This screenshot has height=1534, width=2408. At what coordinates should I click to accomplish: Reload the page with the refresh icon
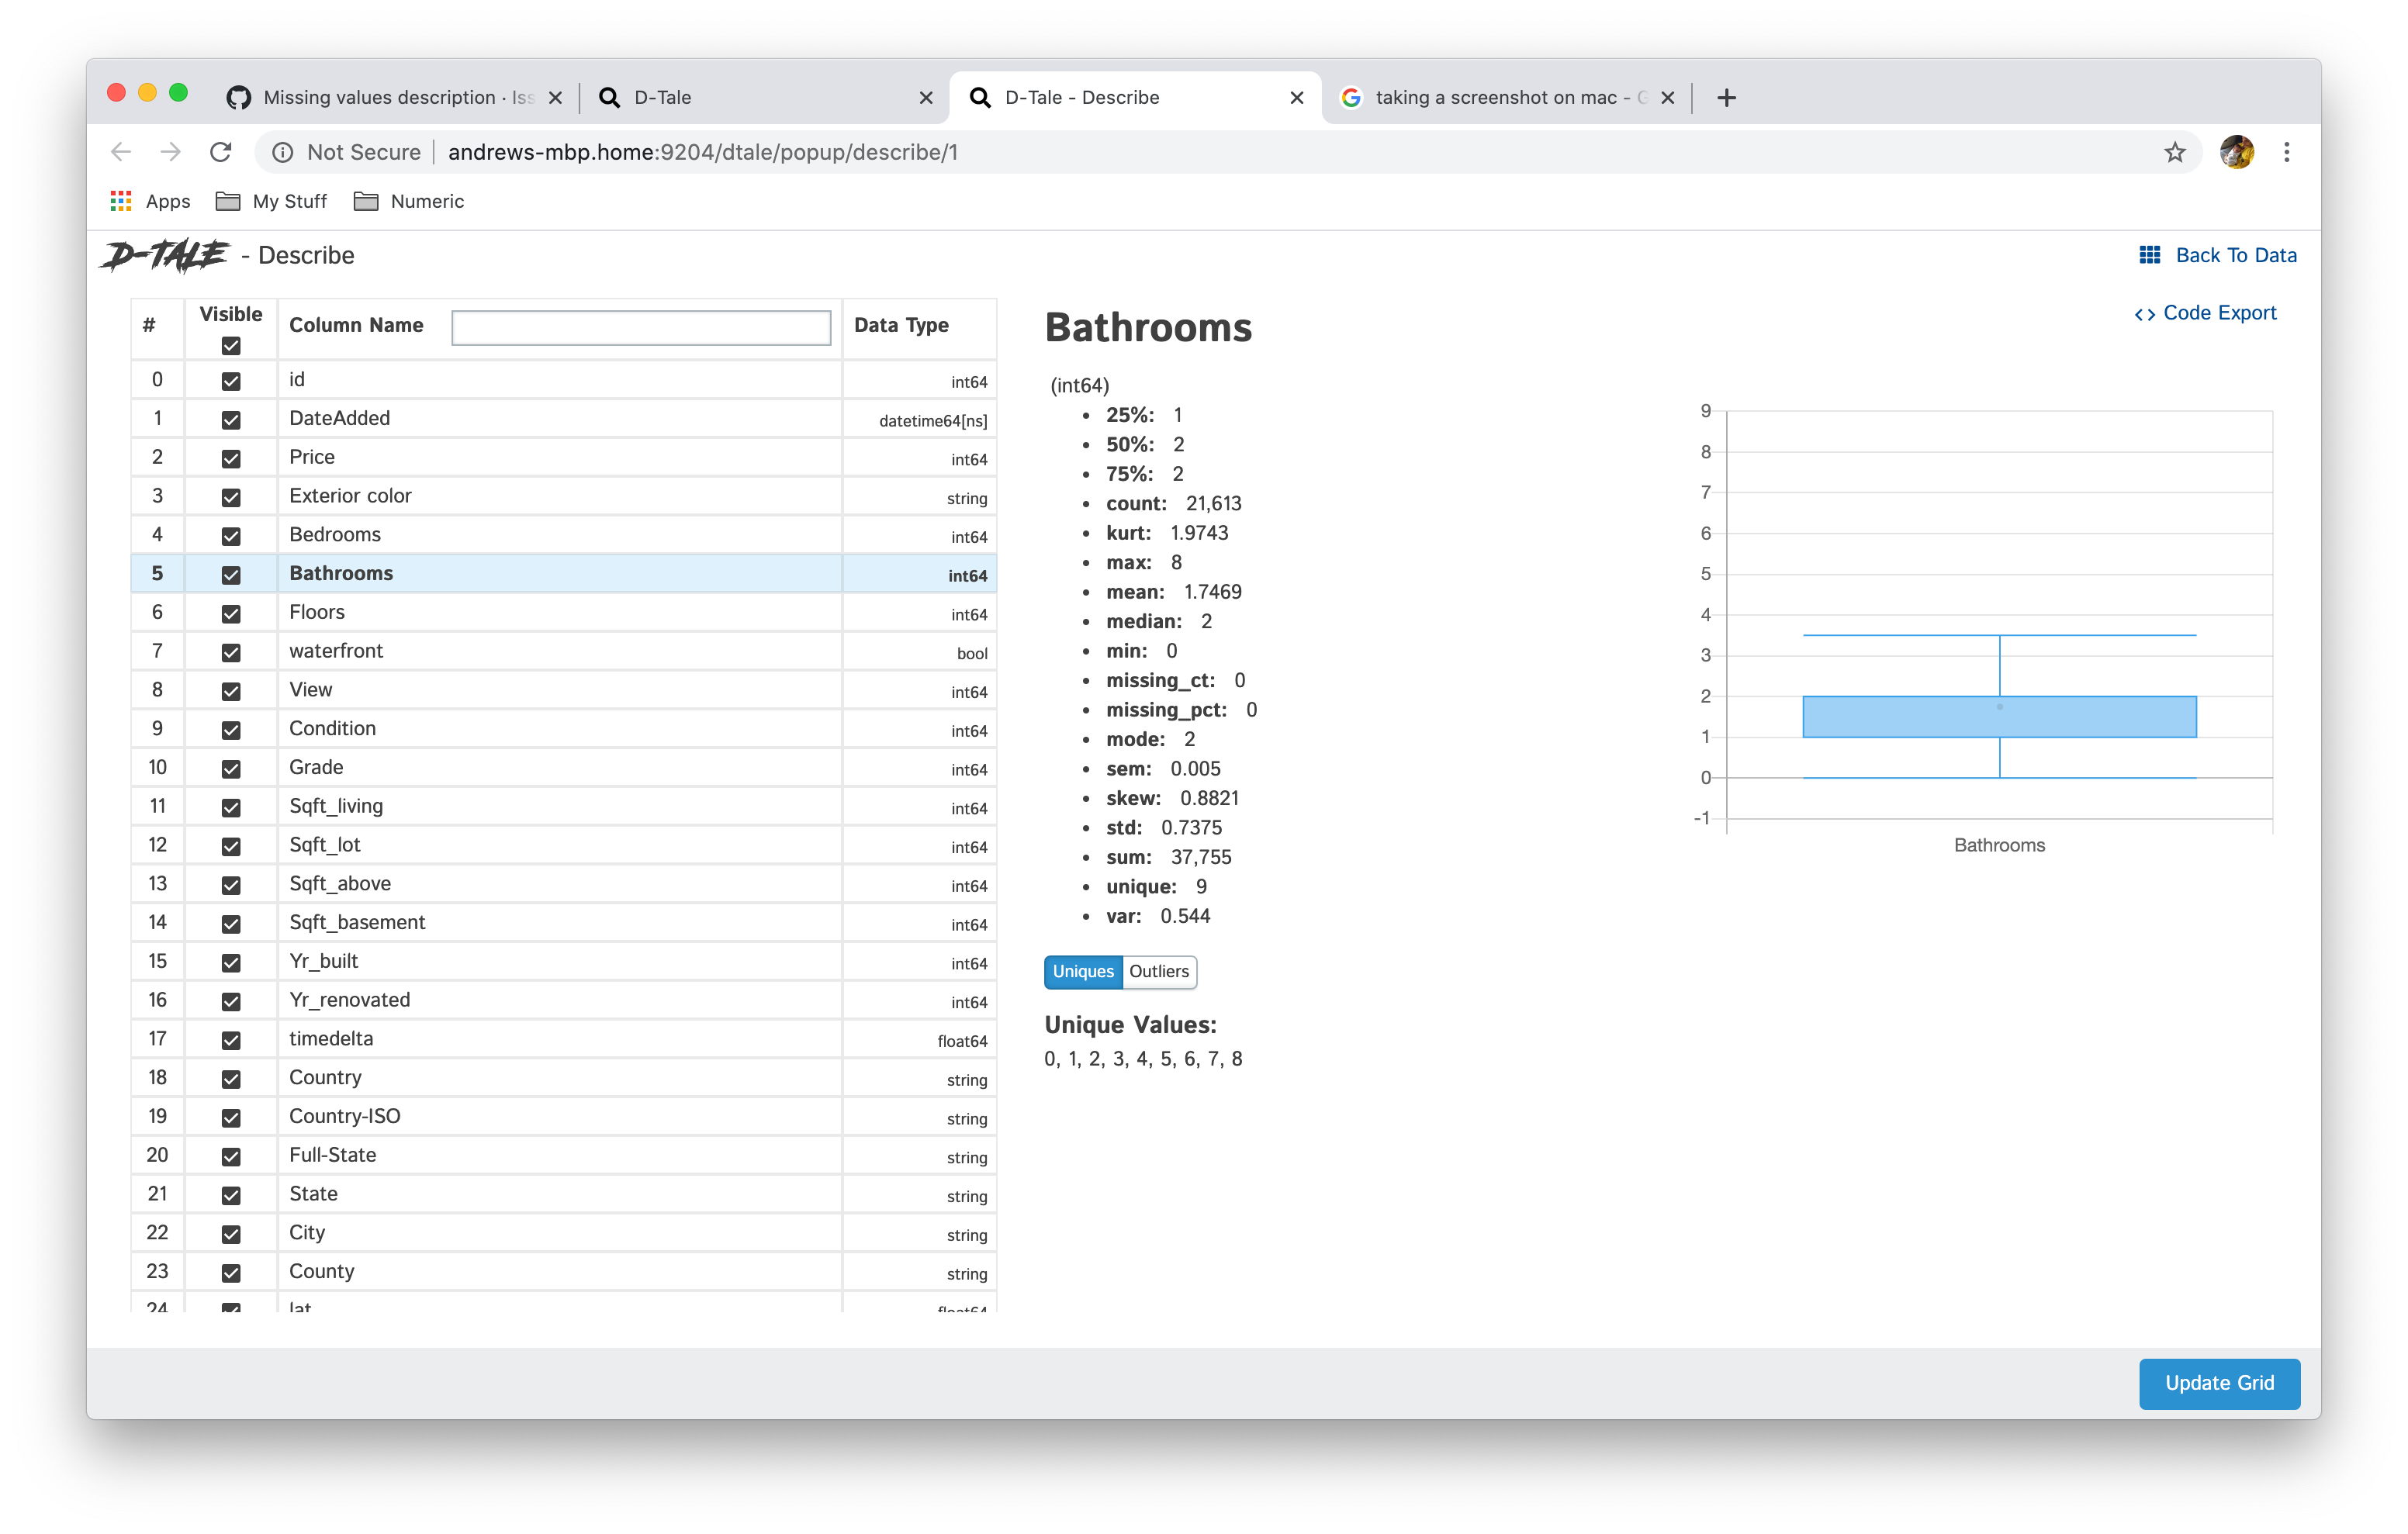pos(221,152)
